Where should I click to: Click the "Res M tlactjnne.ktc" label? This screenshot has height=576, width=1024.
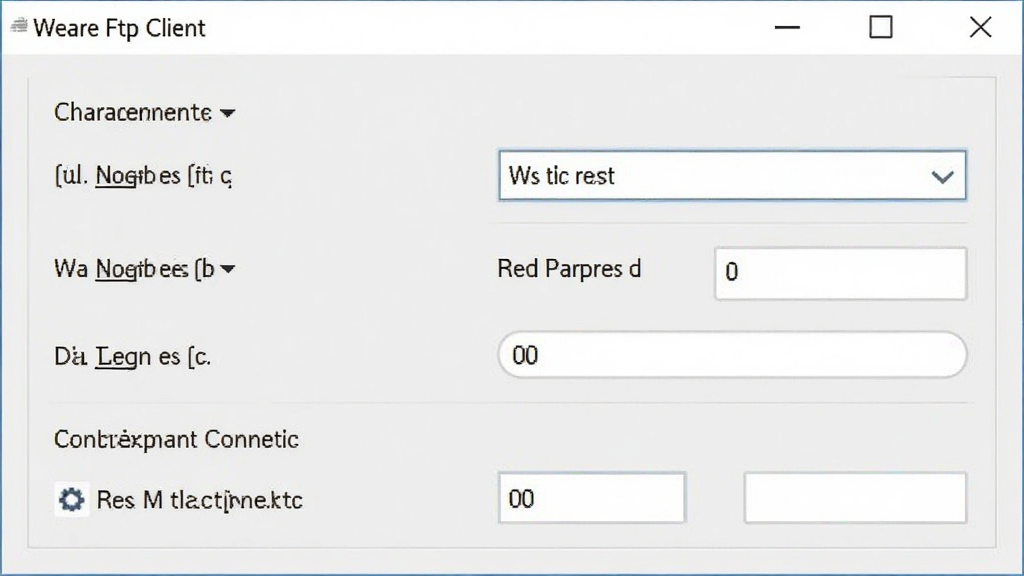199,500
